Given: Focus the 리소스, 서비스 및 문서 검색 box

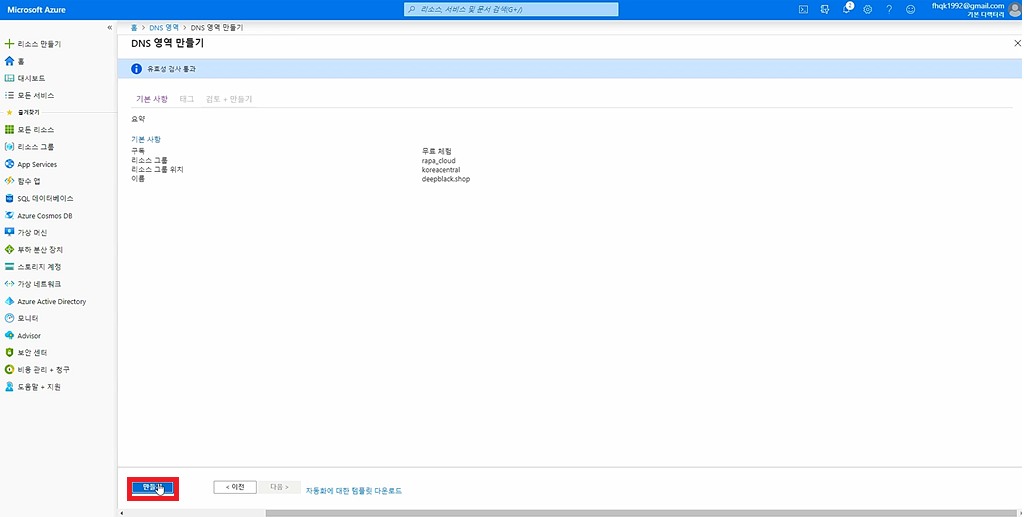Looking at the screenshot, I should click(511, 9).
